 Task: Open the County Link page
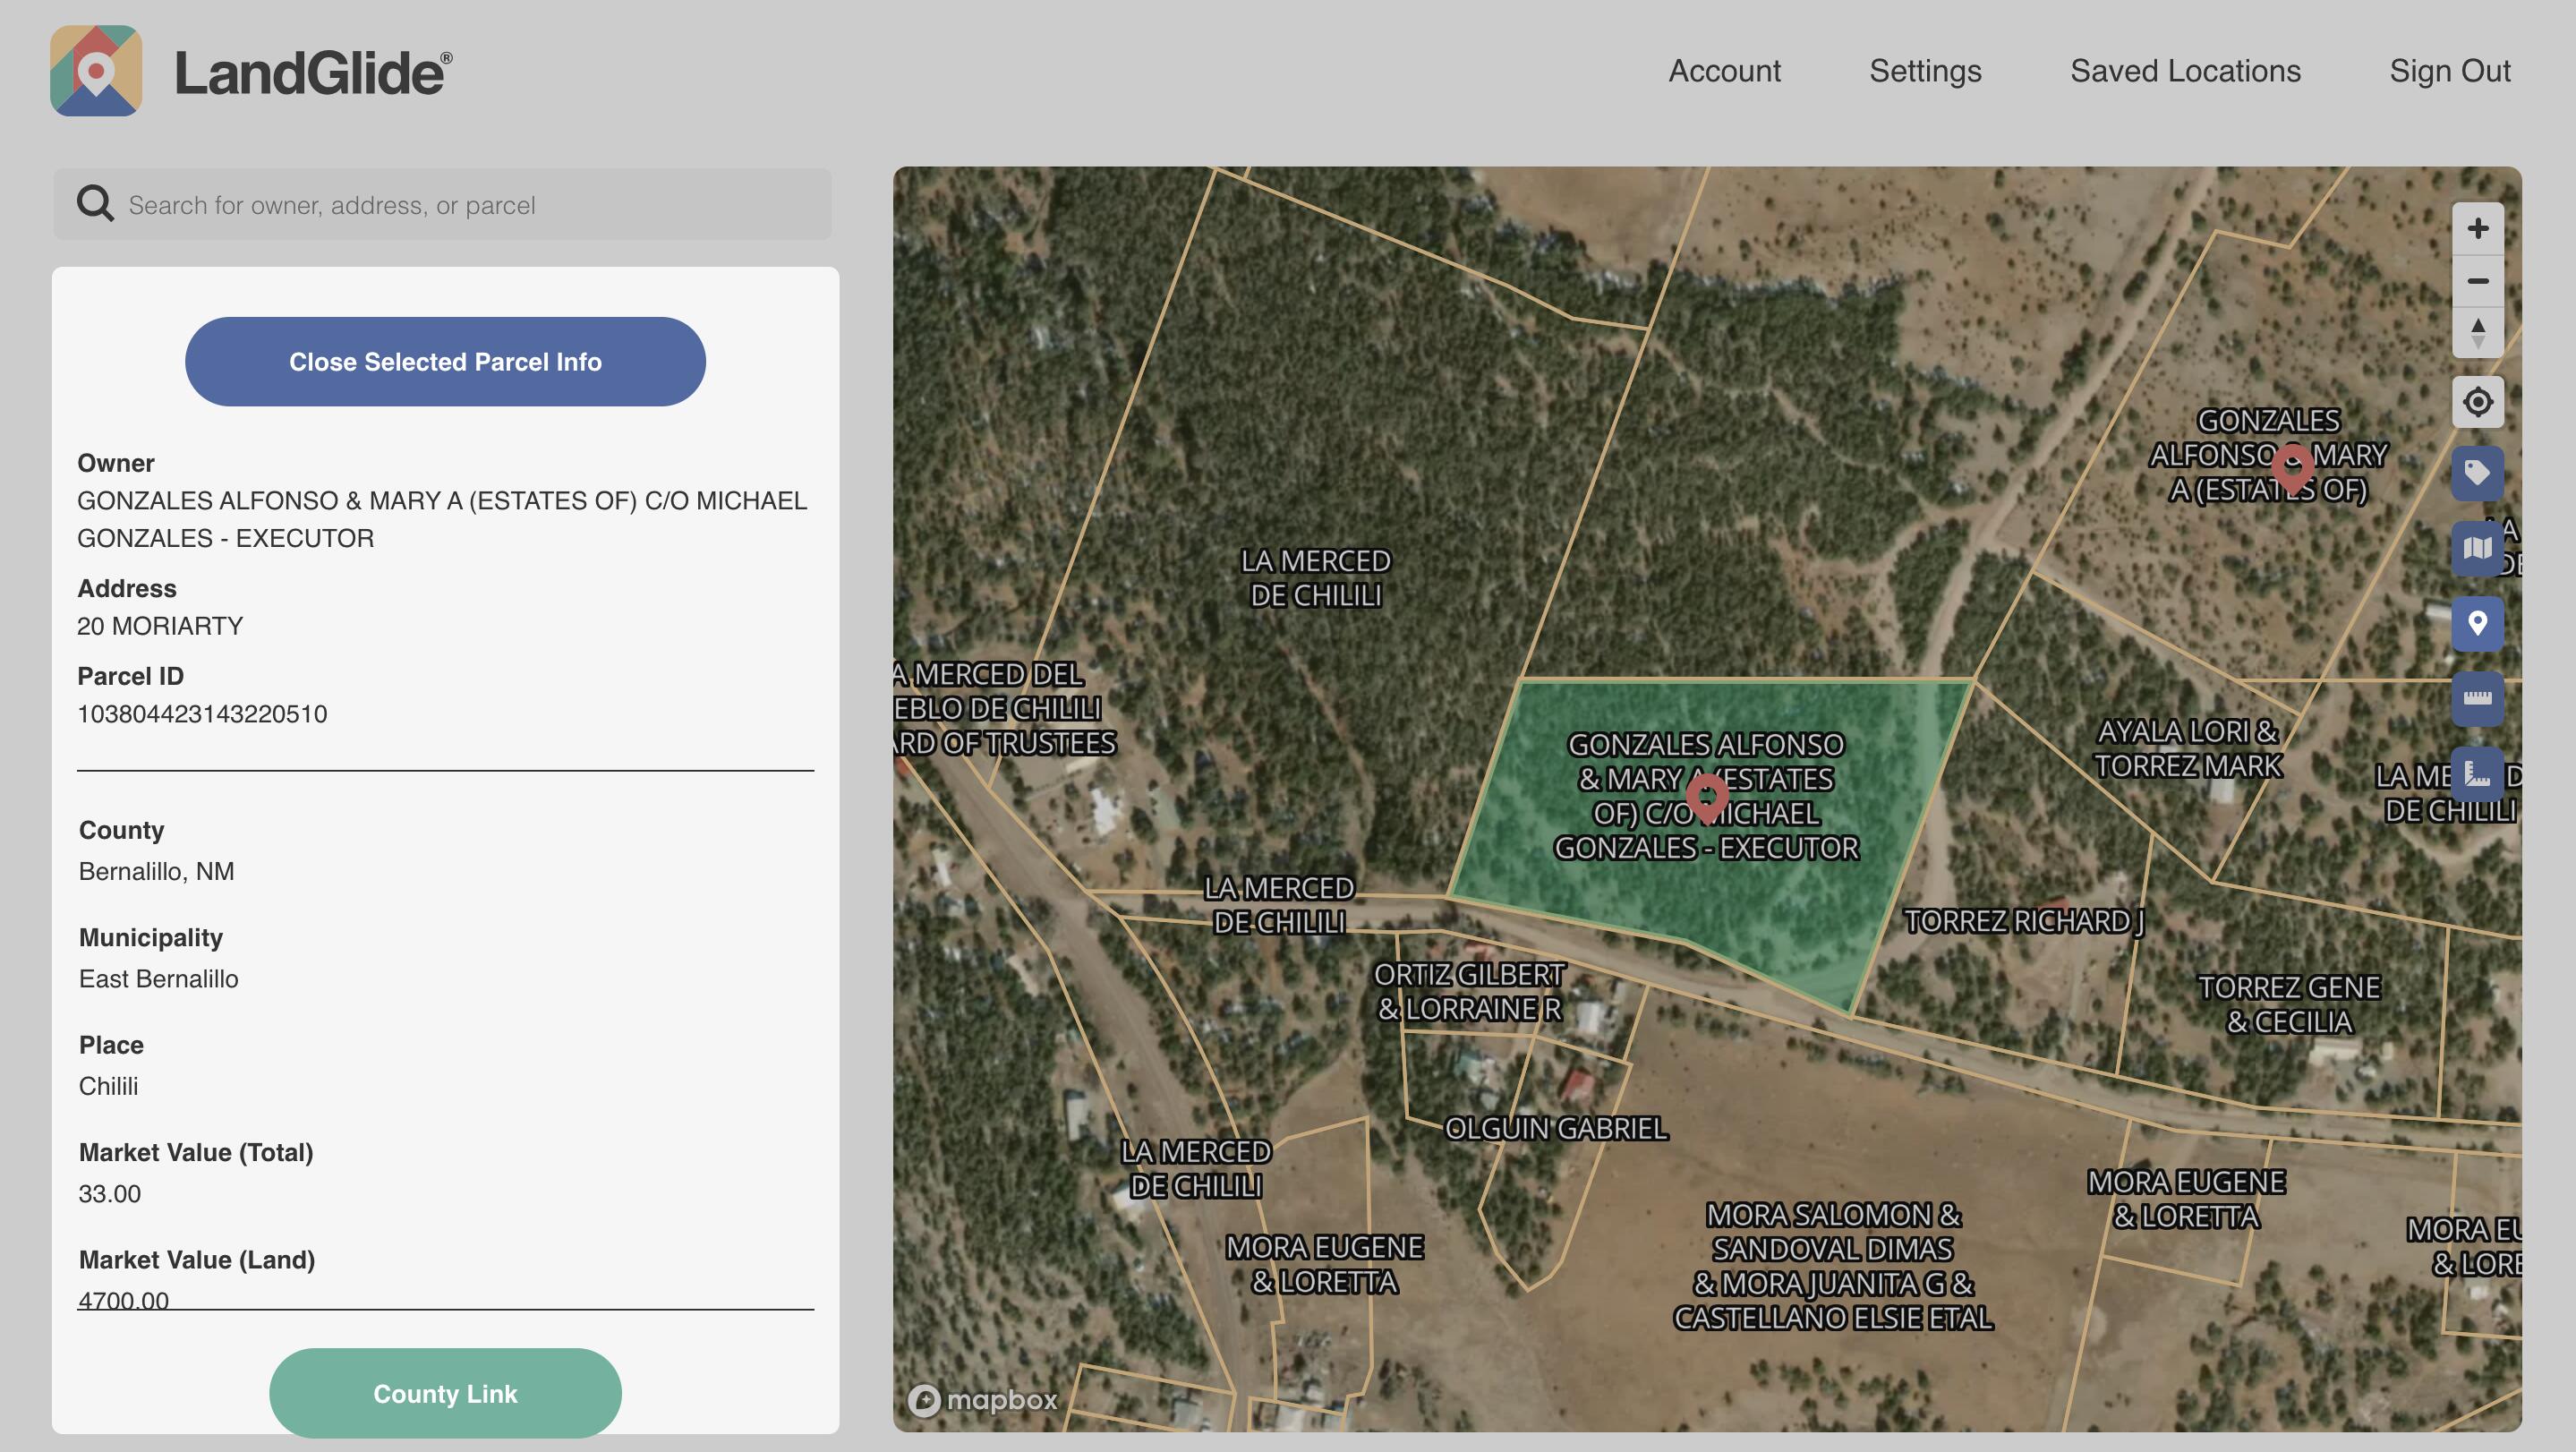click(x=444, y=1392)
